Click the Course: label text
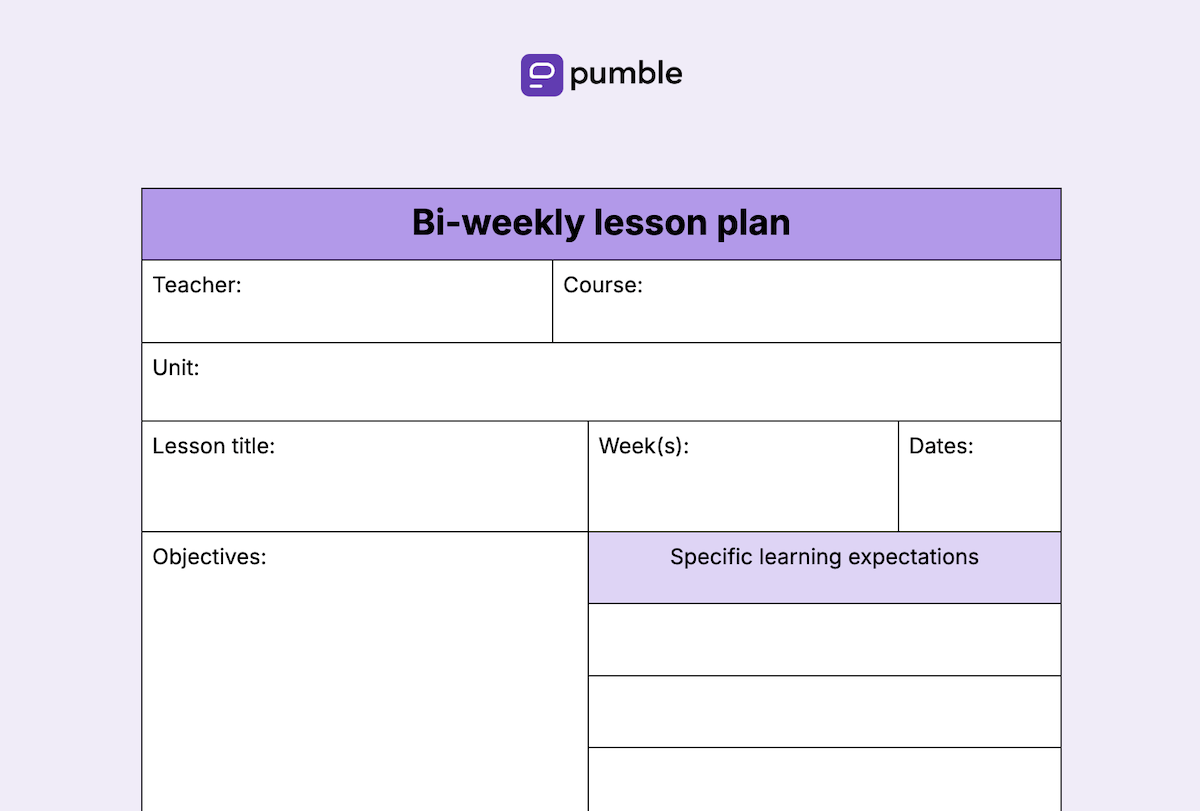The height and width of the screenshot is (811, 1200). (603, 285)
